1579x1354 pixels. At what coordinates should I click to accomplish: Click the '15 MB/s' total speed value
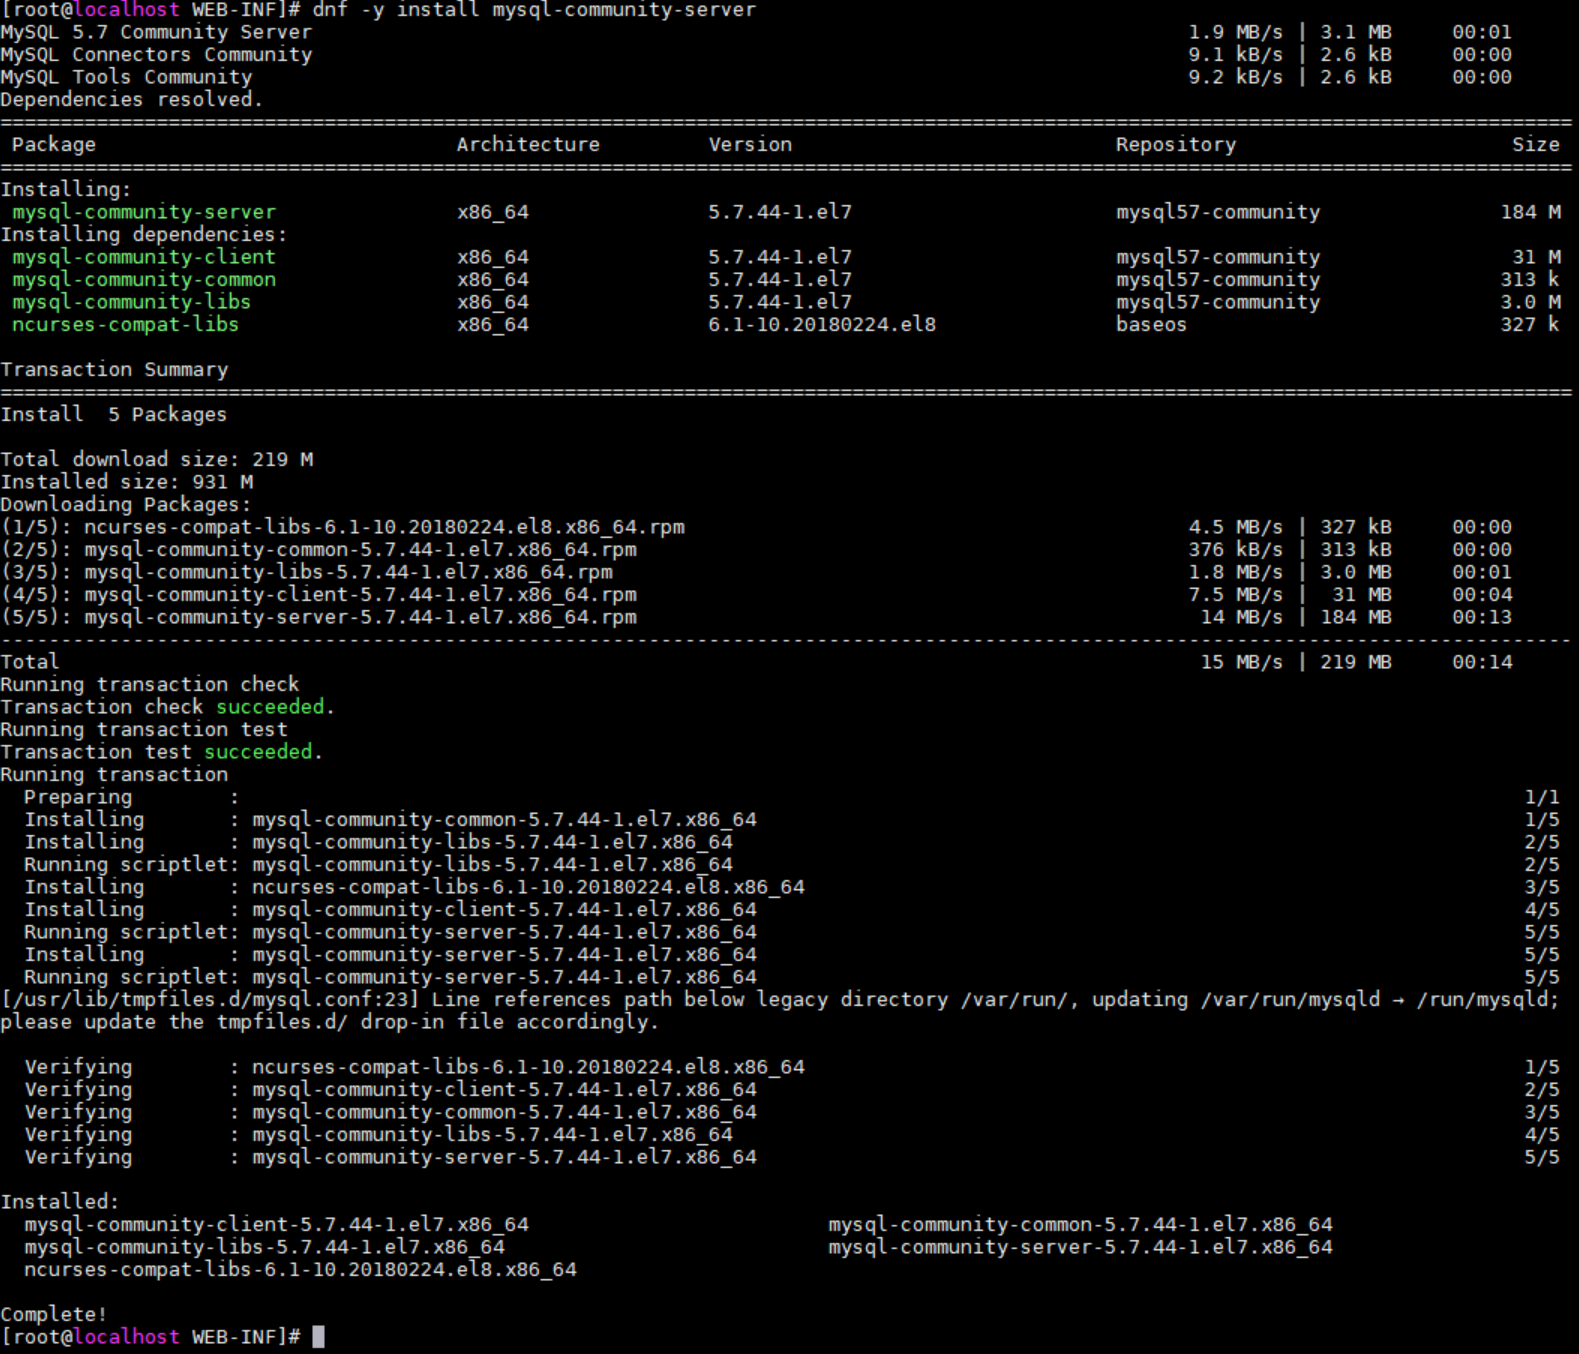tap(1241, 662)
